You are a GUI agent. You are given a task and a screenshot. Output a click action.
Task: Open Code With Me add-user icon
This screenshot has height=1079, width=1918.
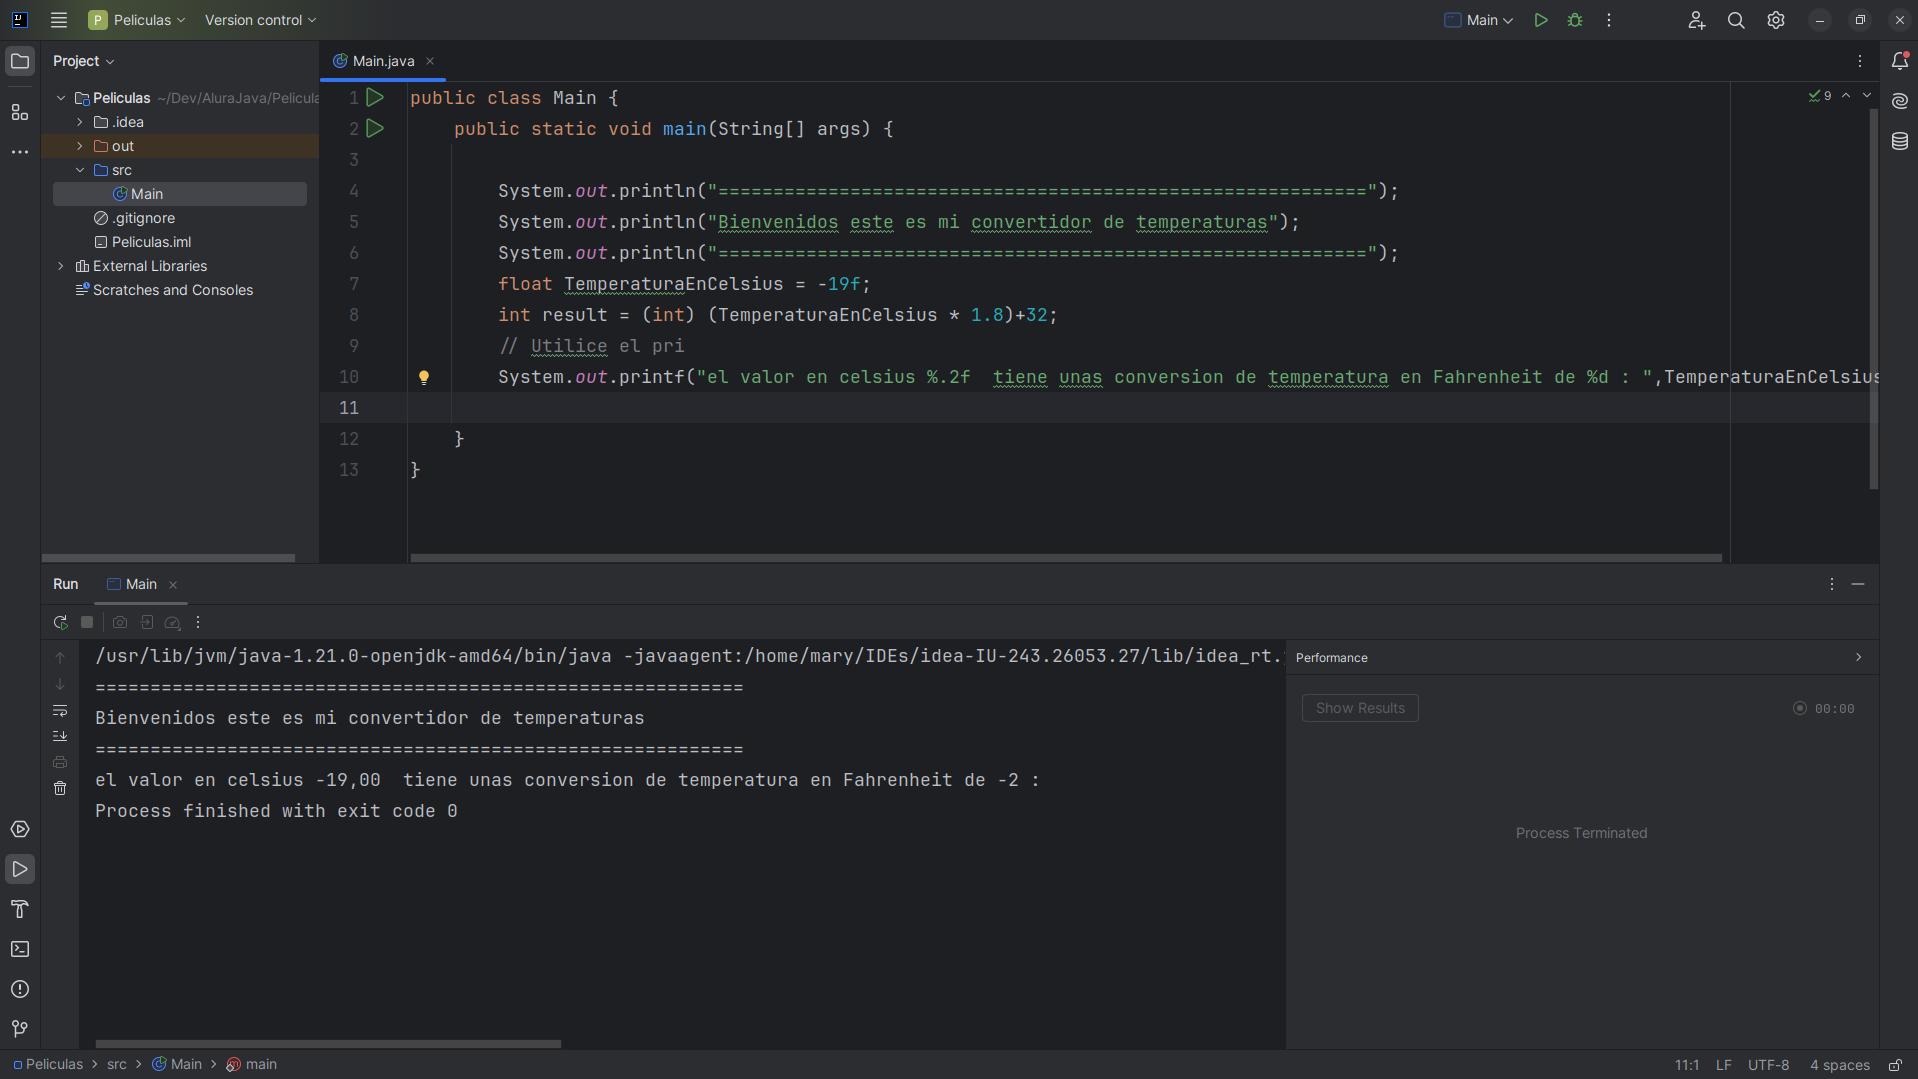pos(1697,20)
